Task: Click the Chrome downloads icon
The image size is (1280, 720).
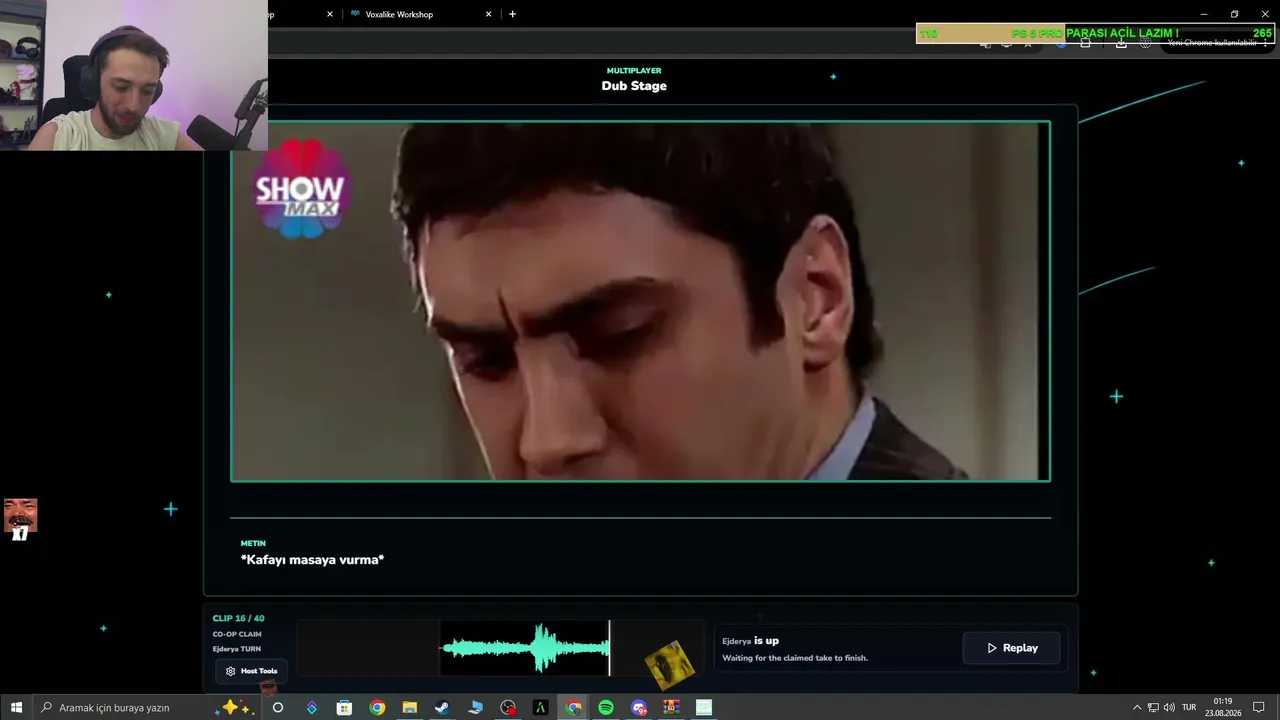Action: [1121, 43]
